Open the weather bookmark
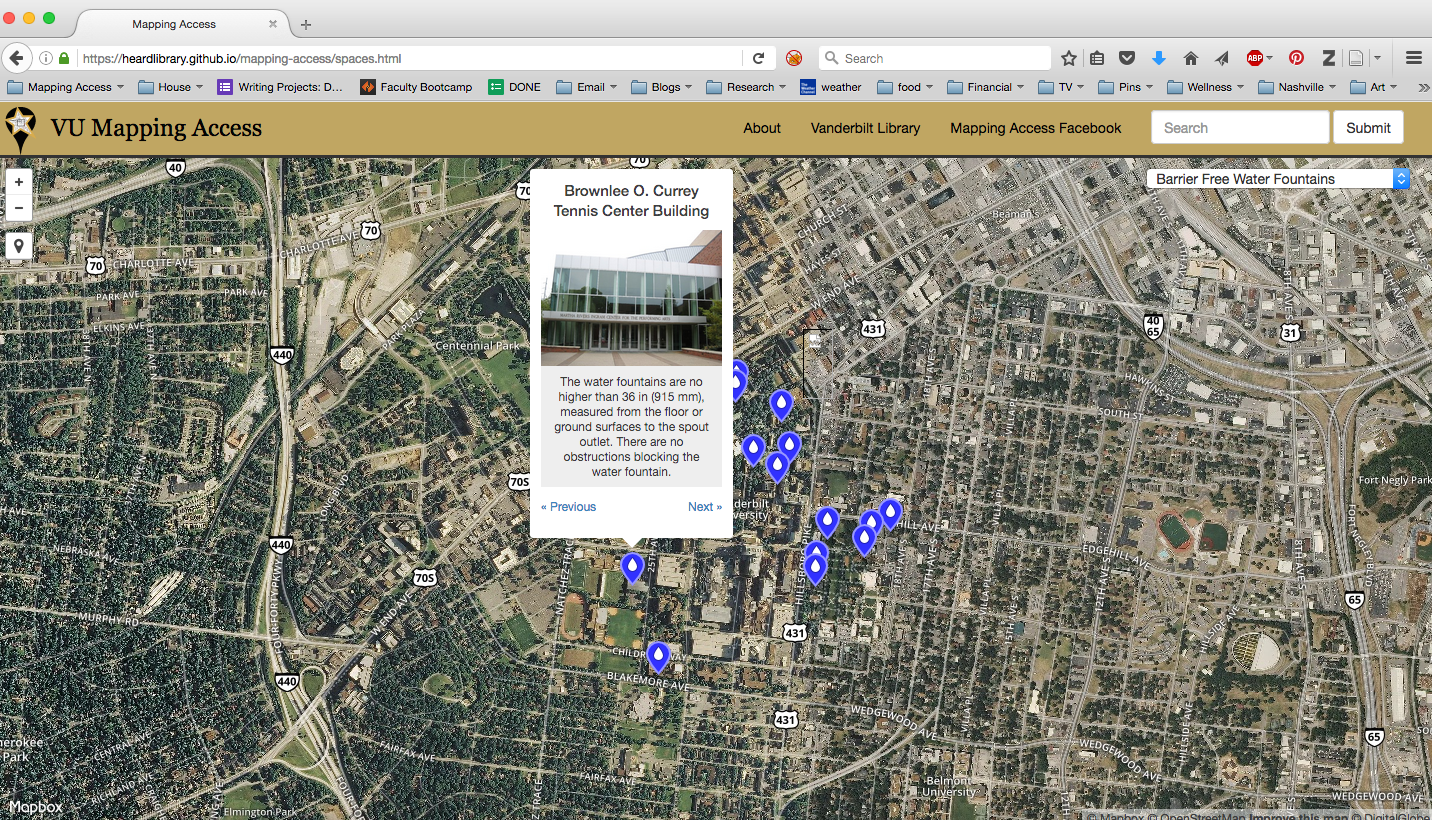This screenshot has width=1432, height=820. (x=831, y=87)
